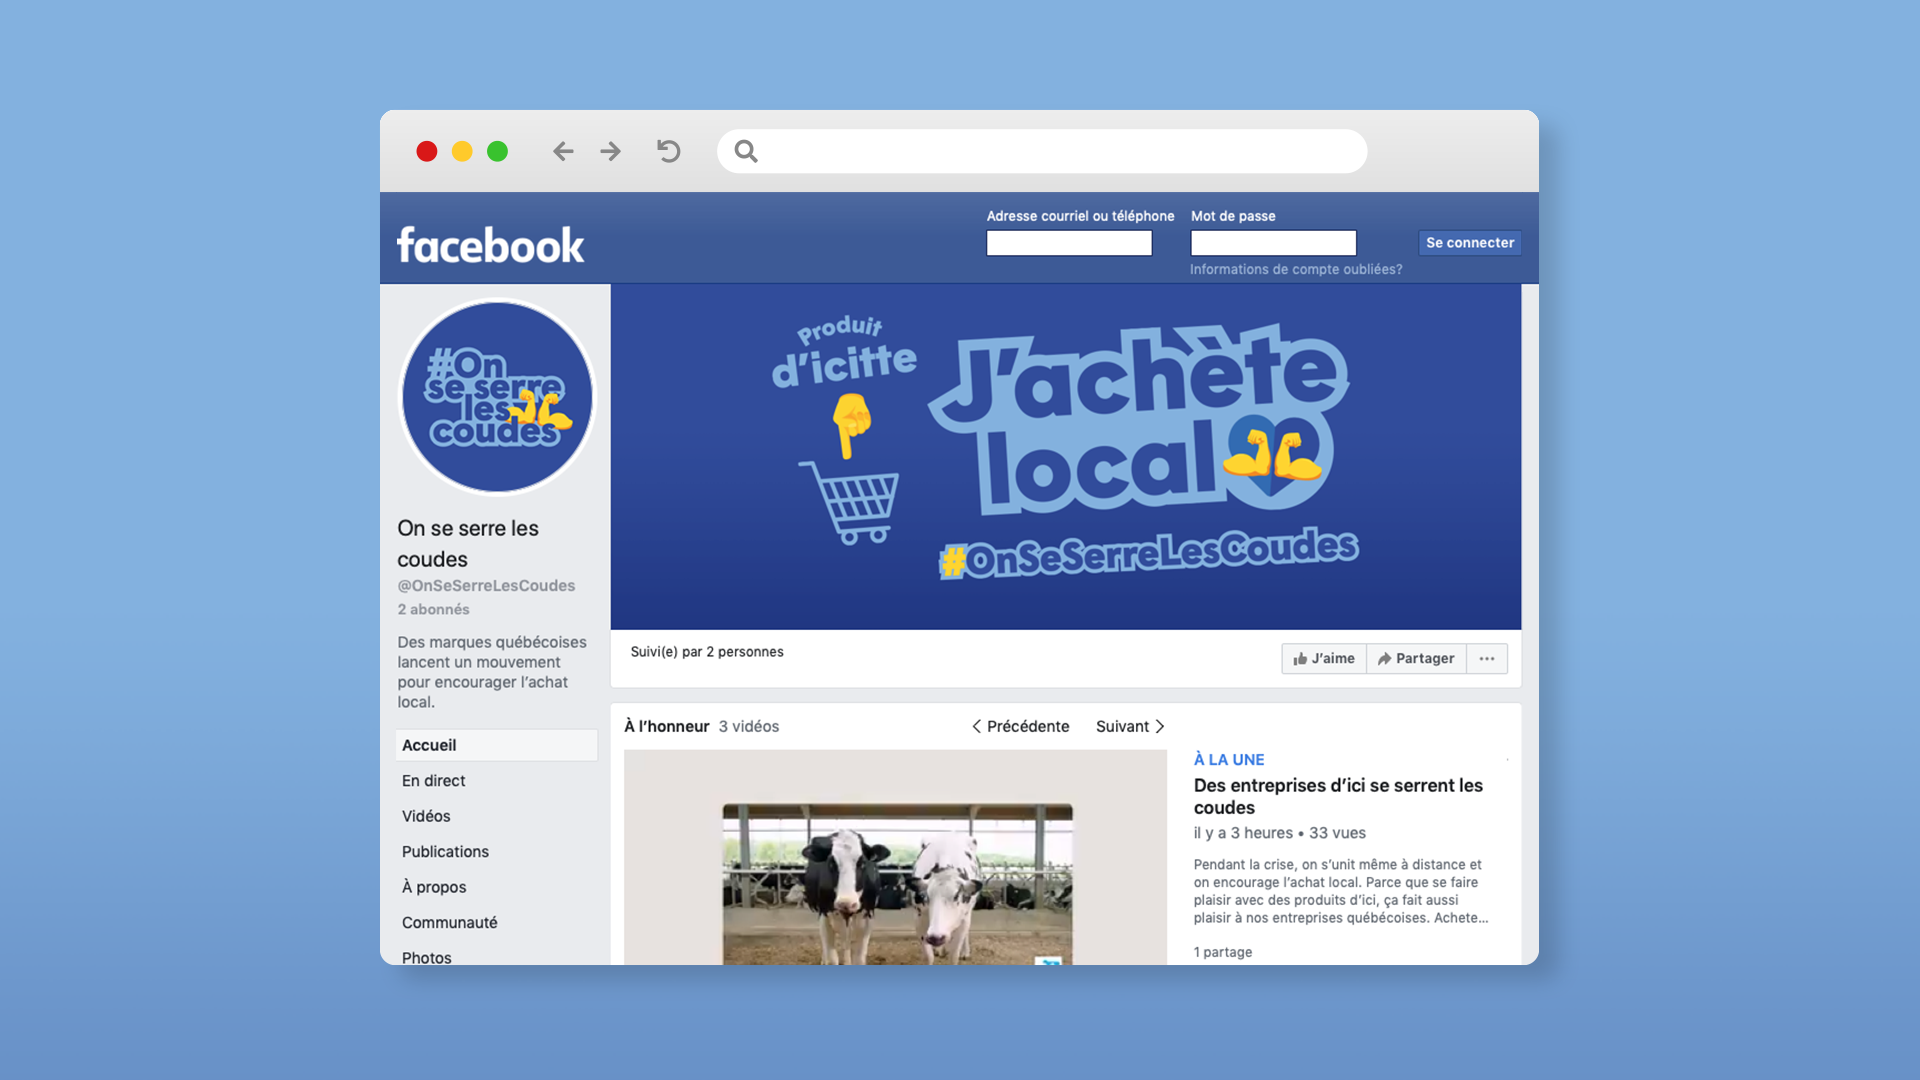Focus the Adresse courriel ou téléphone field
Image resolution: width=1920 pixels, height=1080 pixels.
pos(1069,243)
